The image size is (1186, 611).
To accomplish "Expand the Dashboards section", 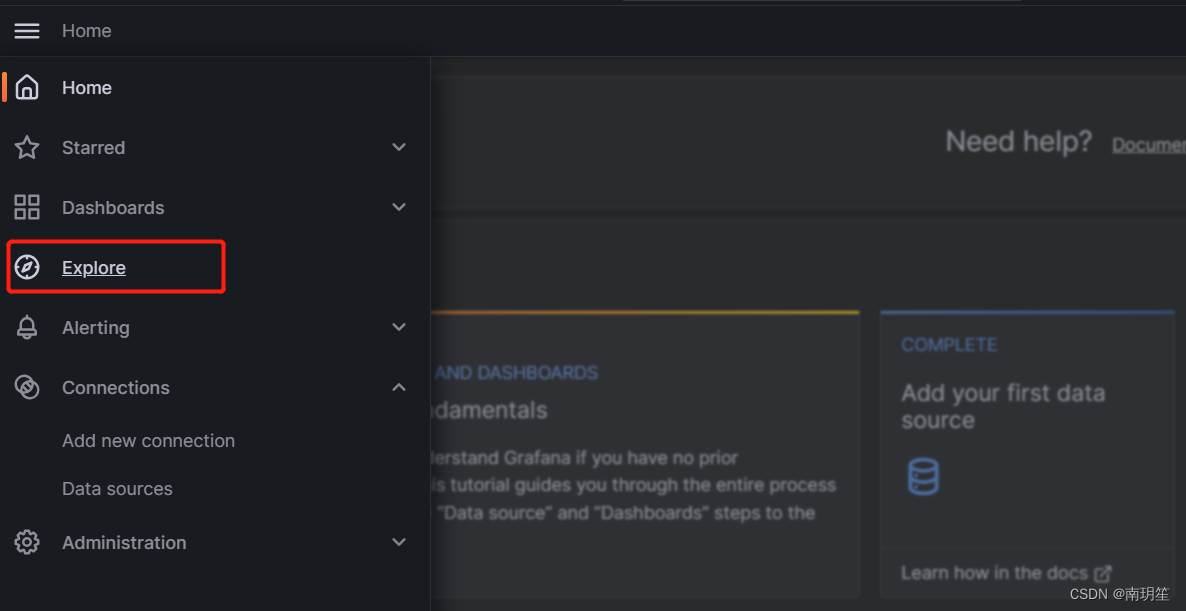I will (399, 207).
